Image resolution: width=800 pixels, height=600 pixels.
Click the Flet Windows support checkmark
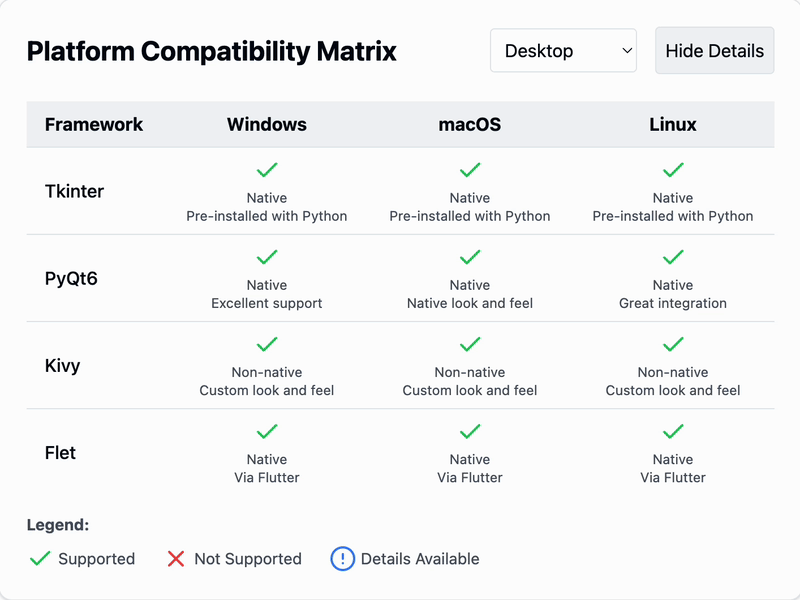[x=267, y=432]
